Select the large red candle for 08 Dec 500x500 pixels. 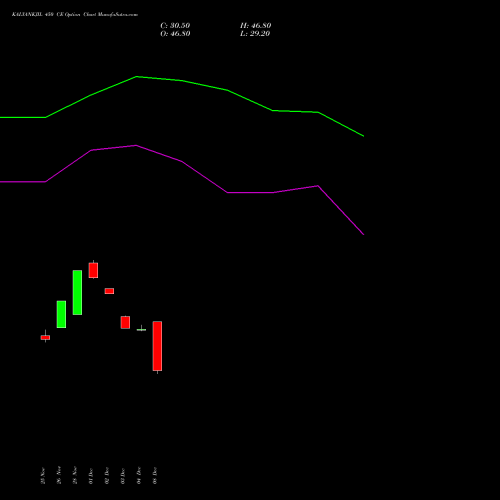(x=157, y=346)
